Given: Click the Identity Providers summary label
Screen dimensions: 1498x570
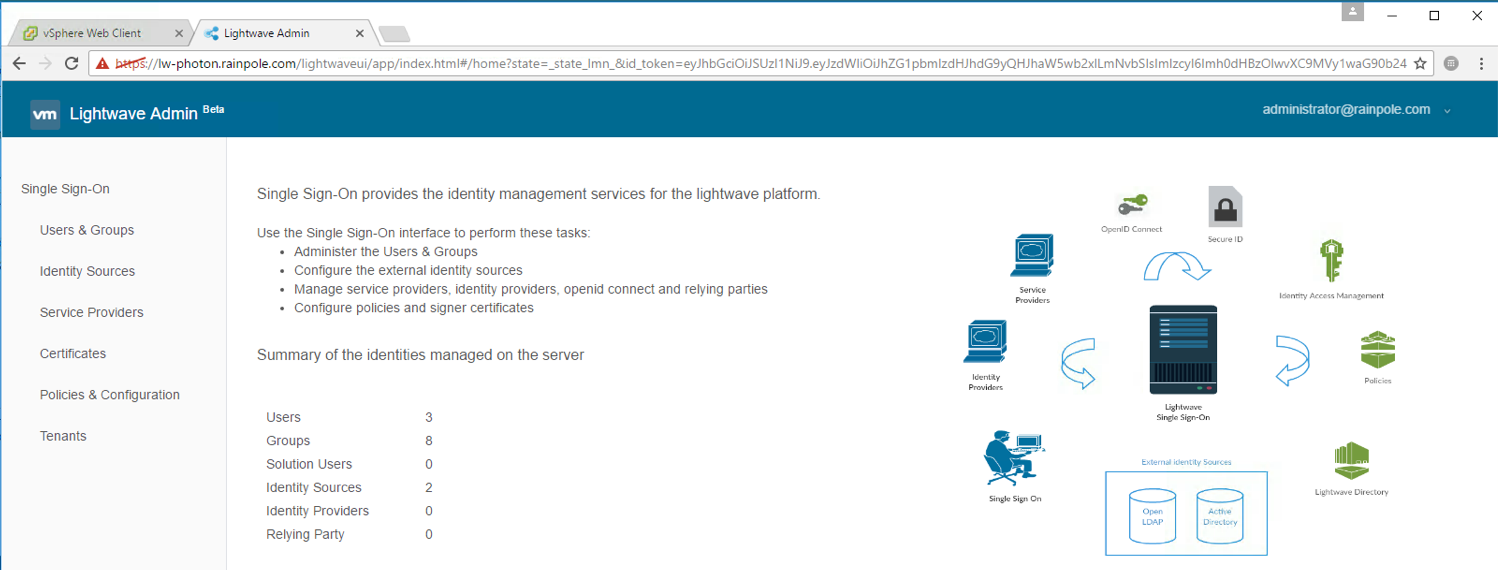Looking at the screenshot, I should click(x=318, y=511).
